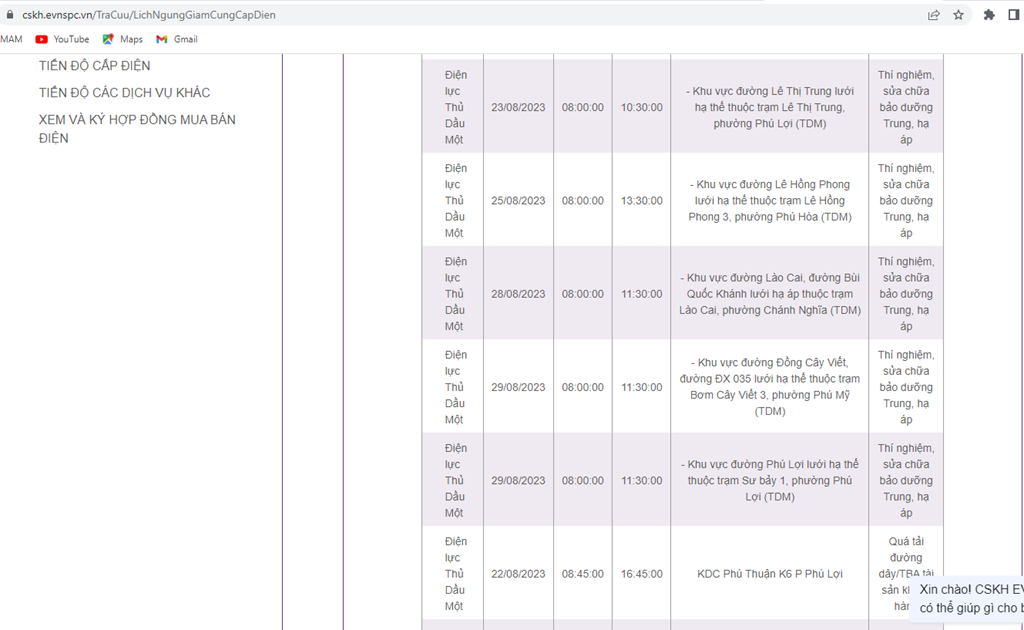Open the Extensions puzzle icon

tap(989, 14)
